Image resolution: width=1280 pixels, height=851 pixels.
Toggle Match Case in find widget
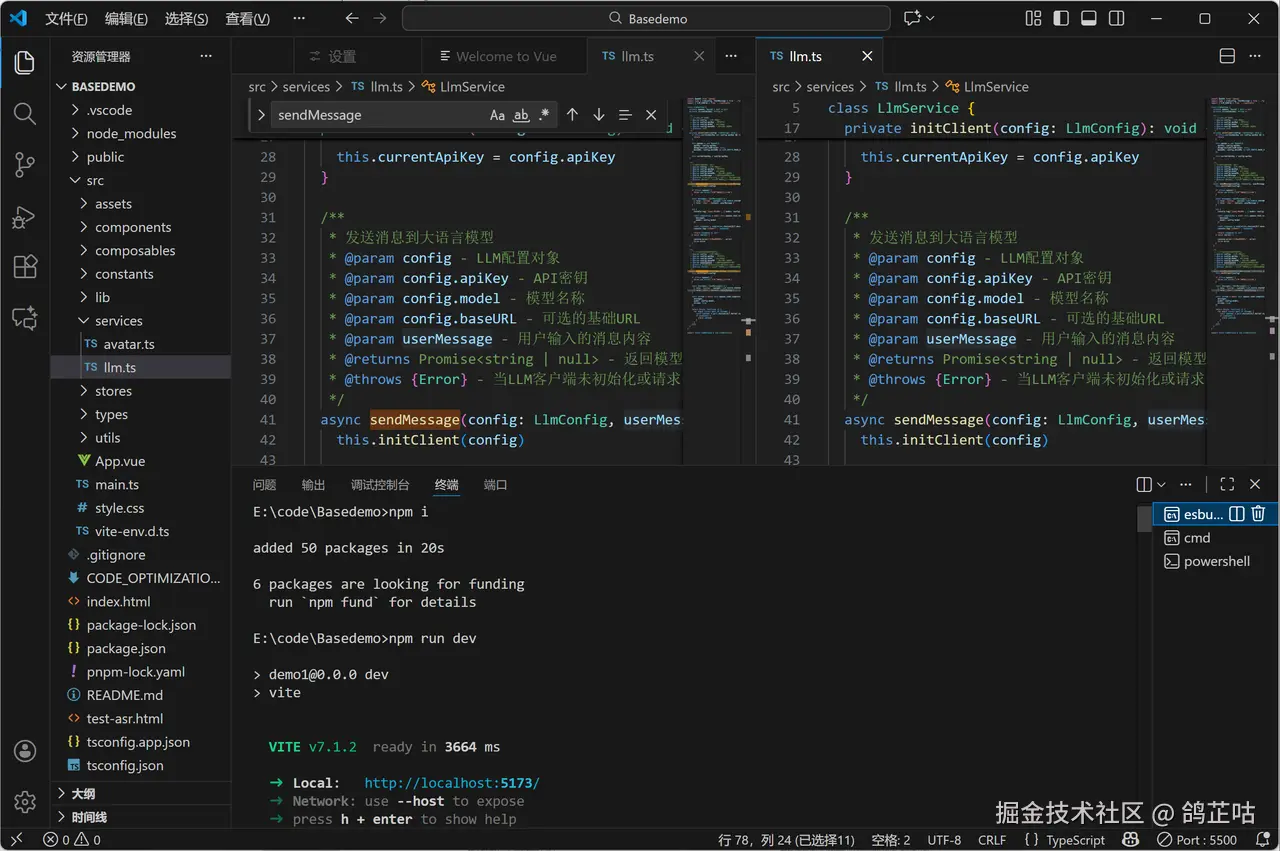click(497, 115)
